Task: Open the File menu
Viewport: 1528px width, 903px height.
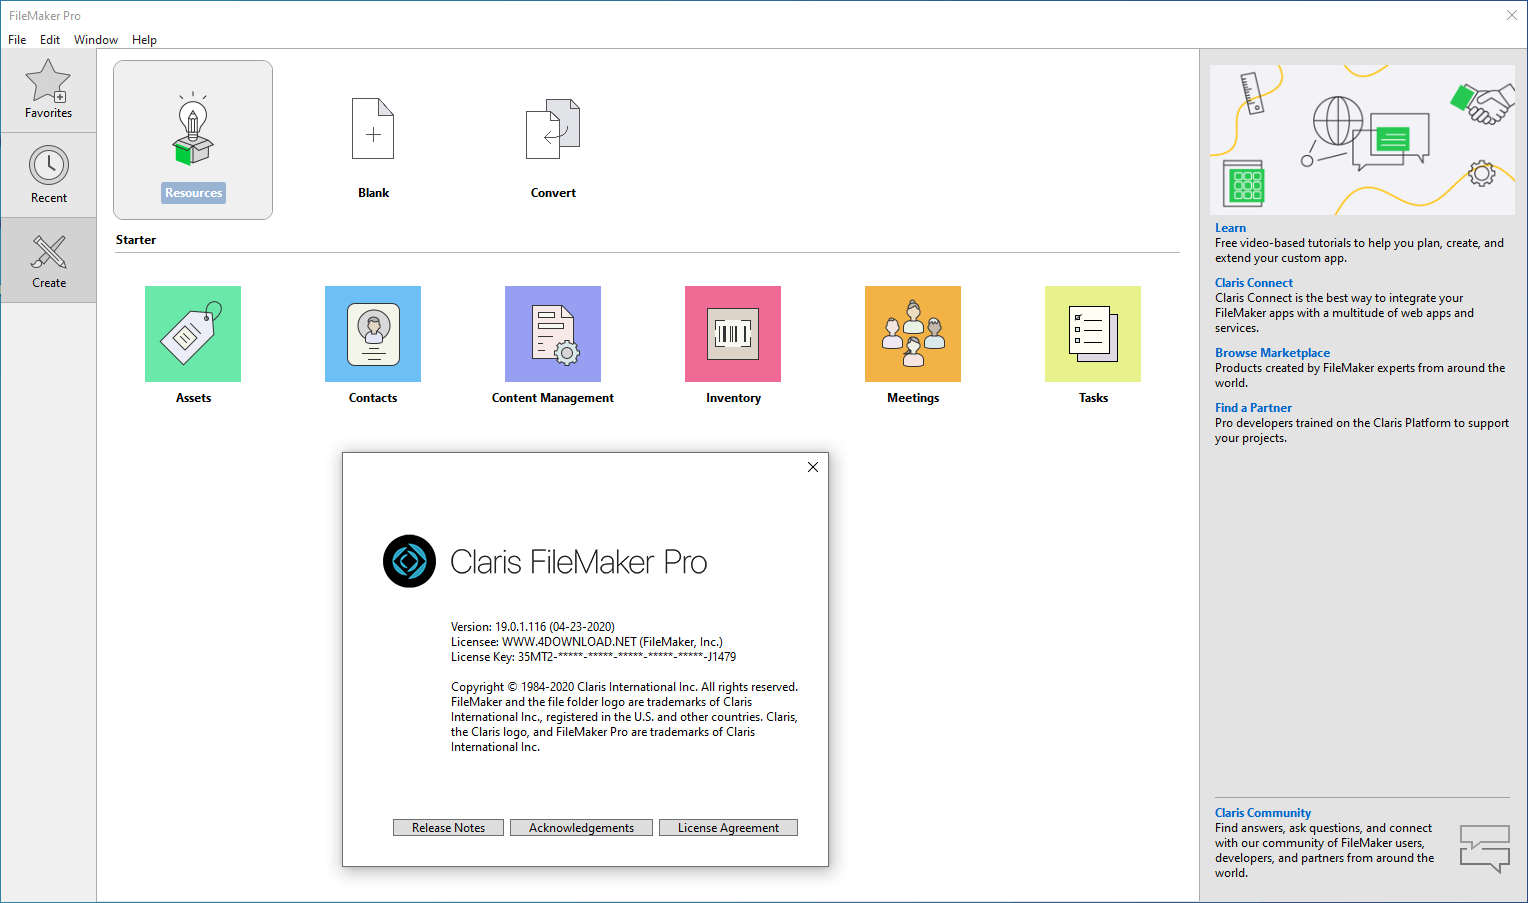Action: tap(16, 39)
